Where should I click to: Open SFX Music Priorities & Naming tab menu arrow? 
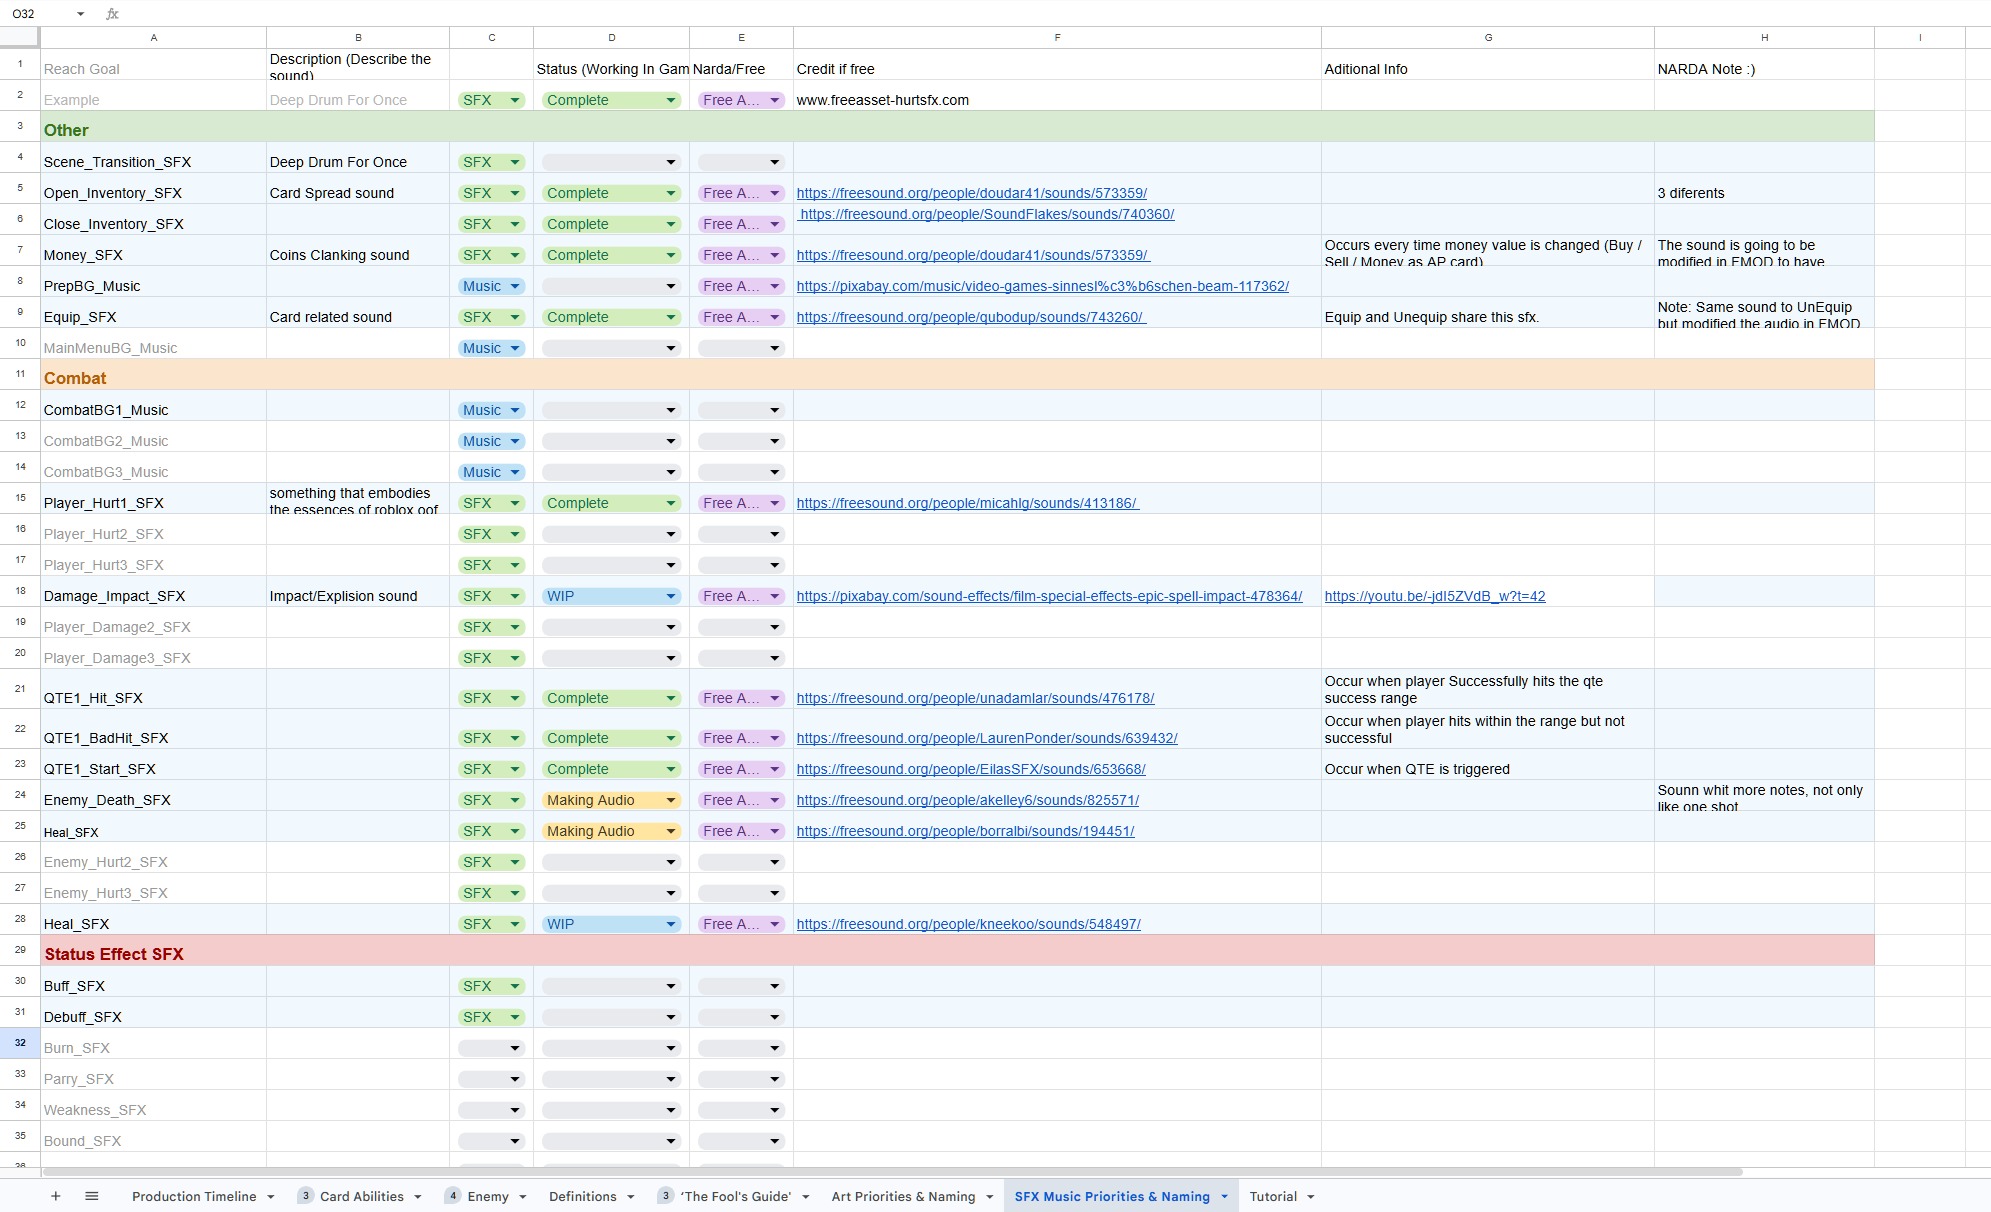pyautogui.click(x=1224, y=1197)
